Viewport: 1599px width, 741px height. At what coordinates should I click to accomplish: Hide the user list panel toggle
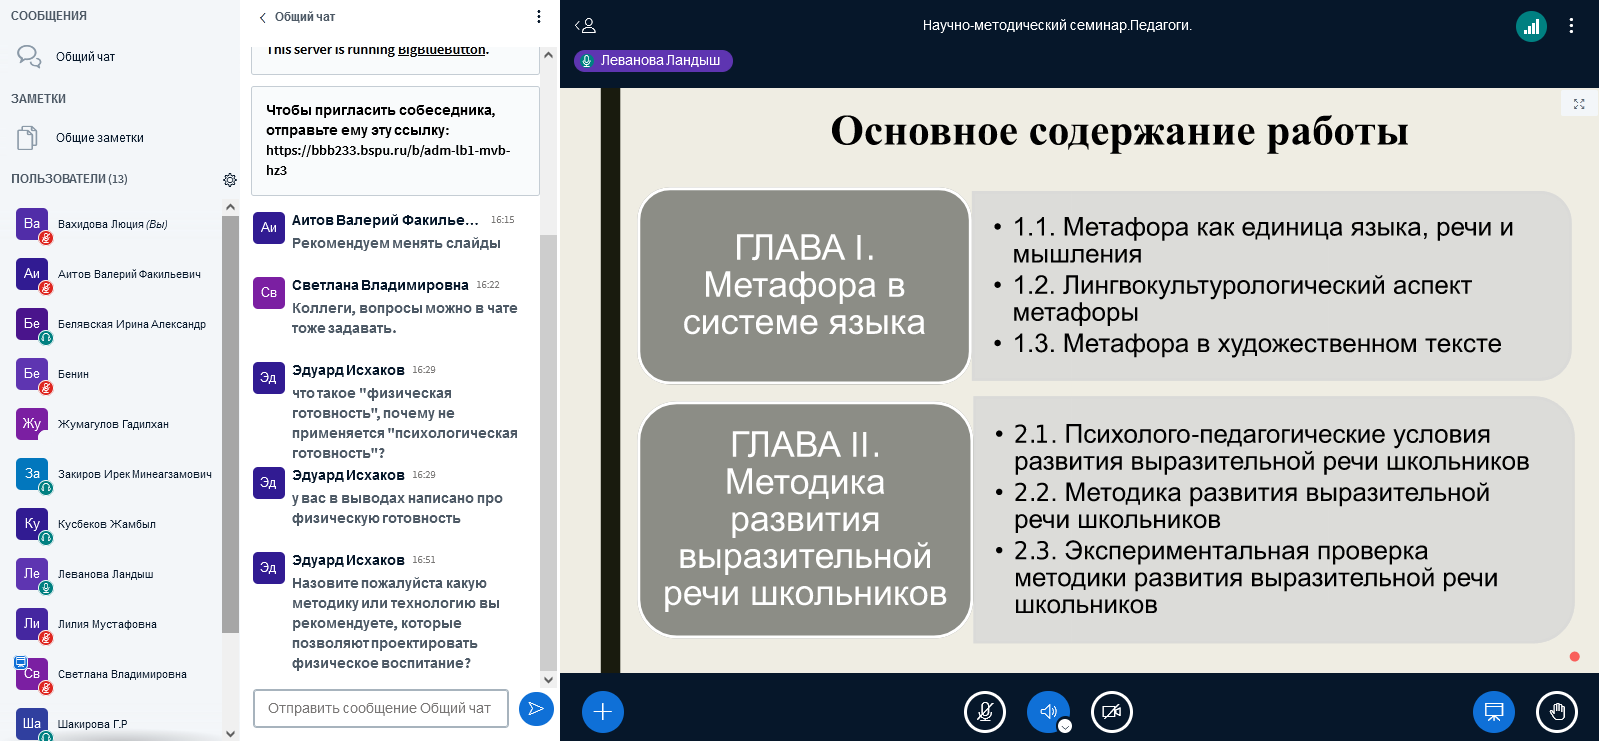[x=585, y=26]
